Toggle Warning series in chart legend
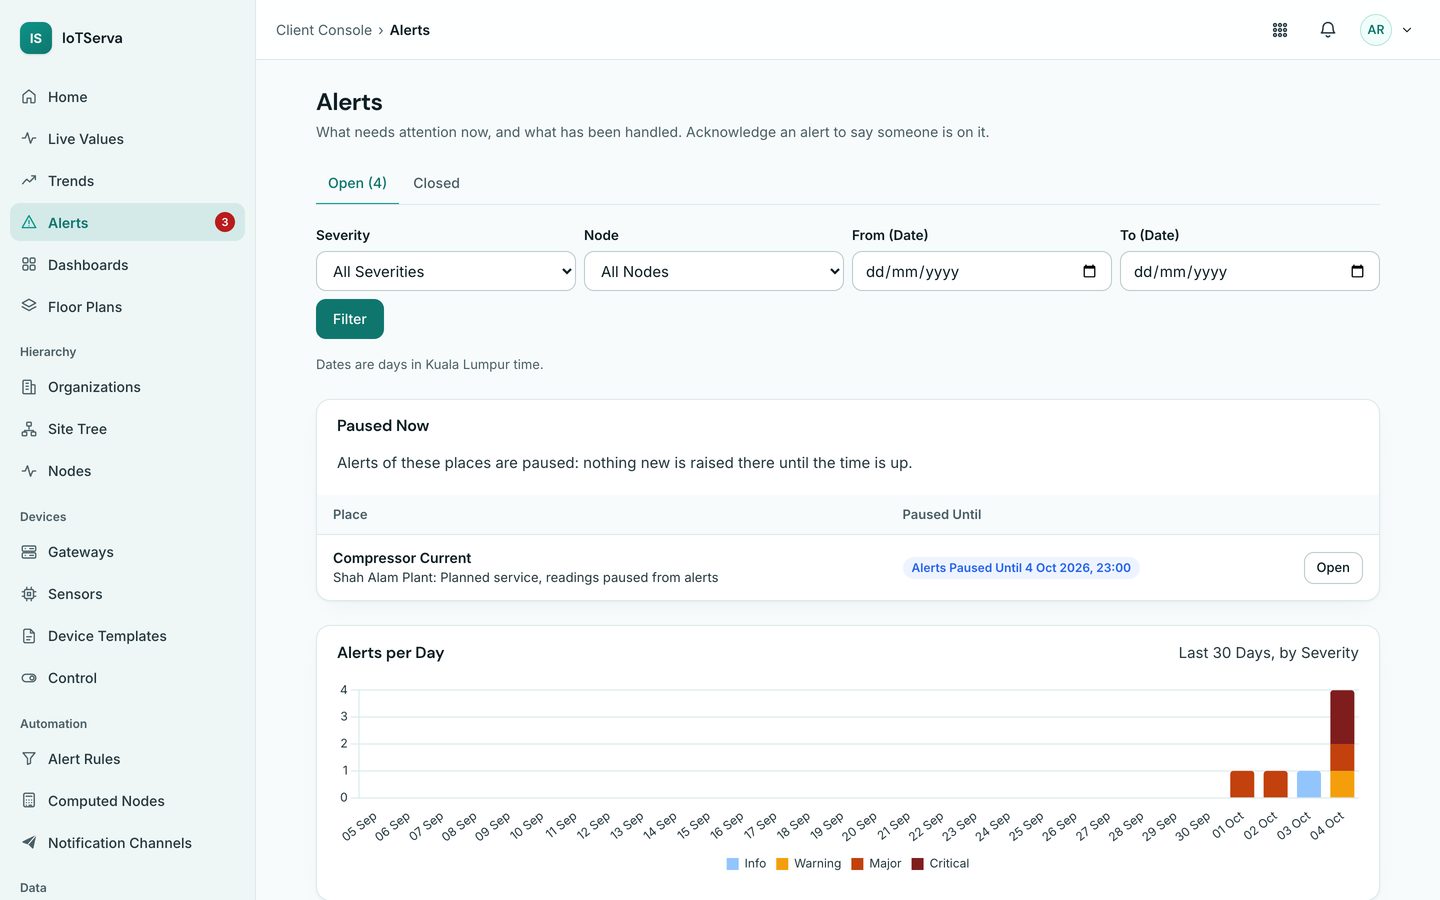 809,863
